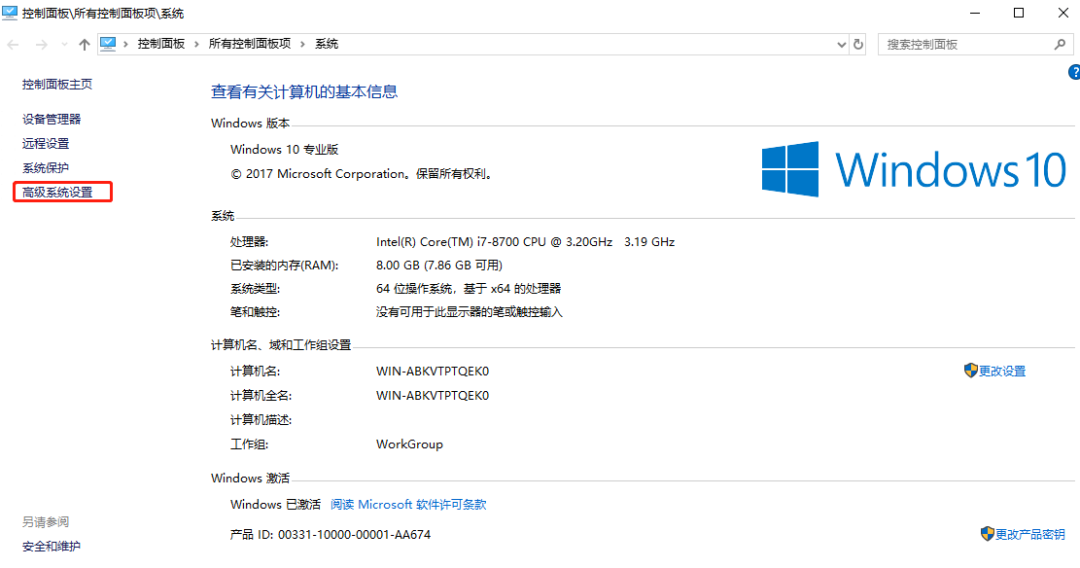Open 系统保护 link
The image size is (1080, 568).
(45, 168)
